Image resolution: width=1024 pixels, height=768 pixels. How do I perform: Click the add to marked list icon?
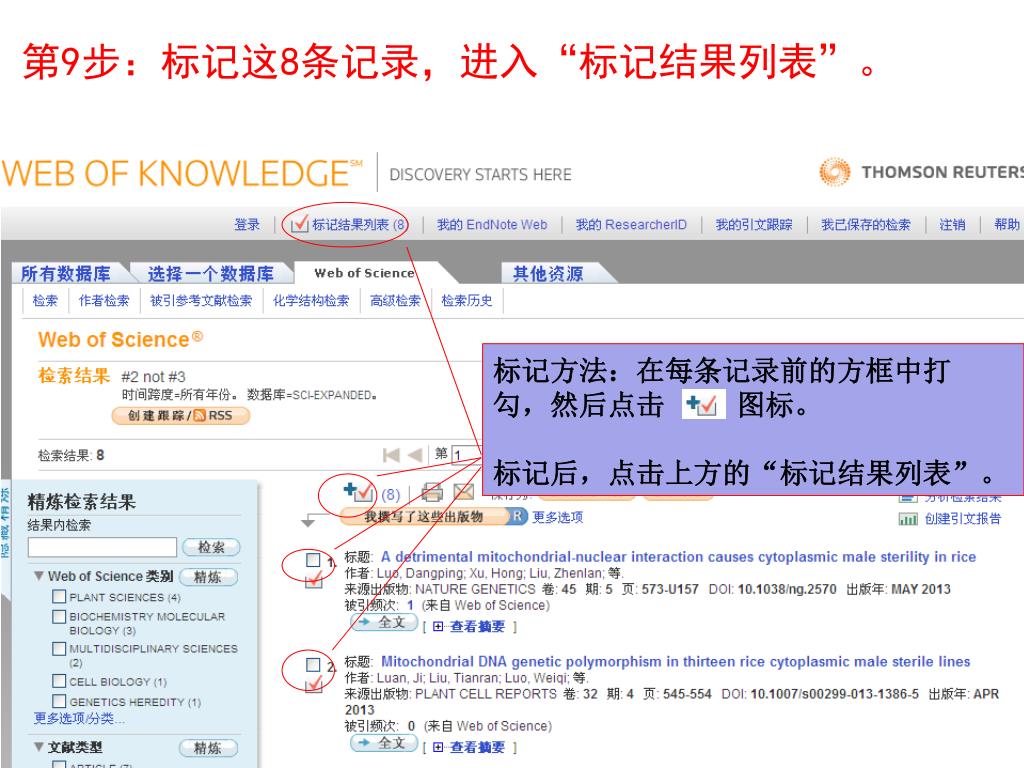coord(358,492)
